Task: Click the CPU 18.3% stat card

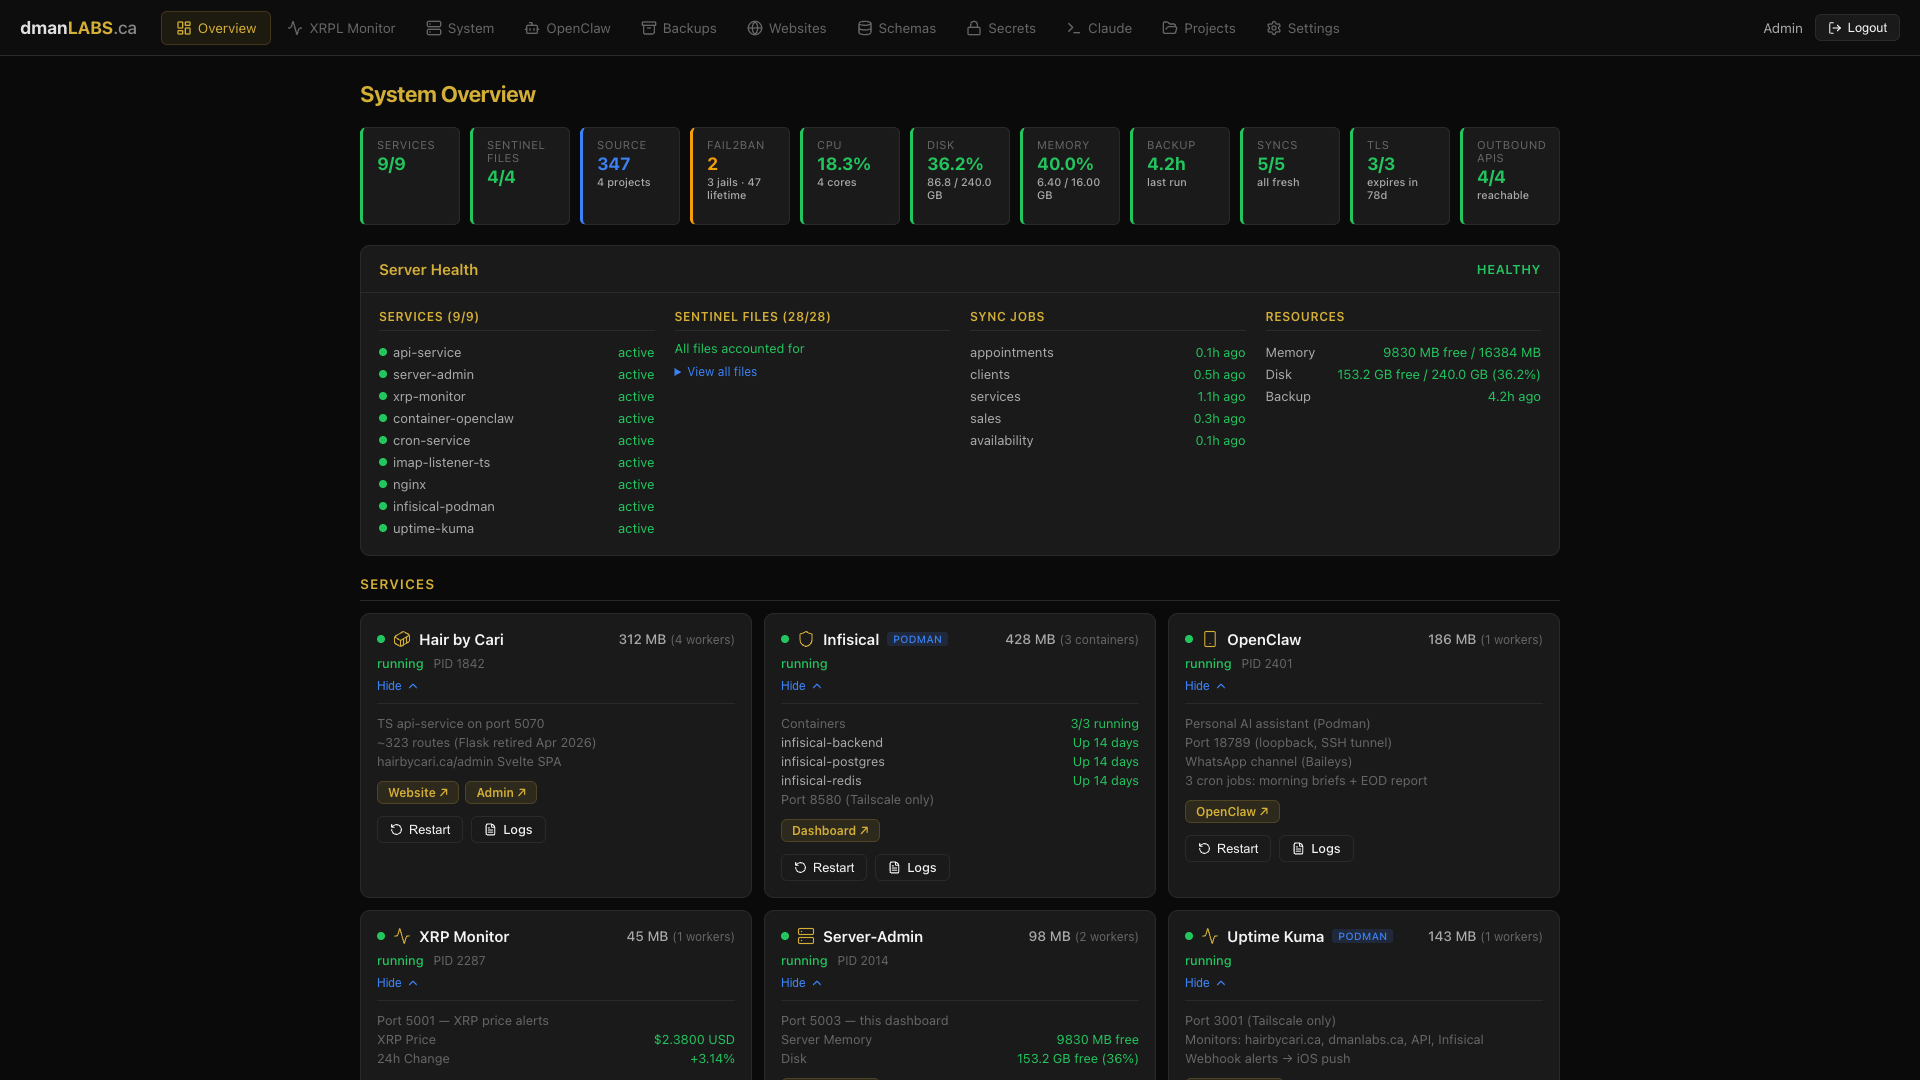Action: tap(850, 176)
